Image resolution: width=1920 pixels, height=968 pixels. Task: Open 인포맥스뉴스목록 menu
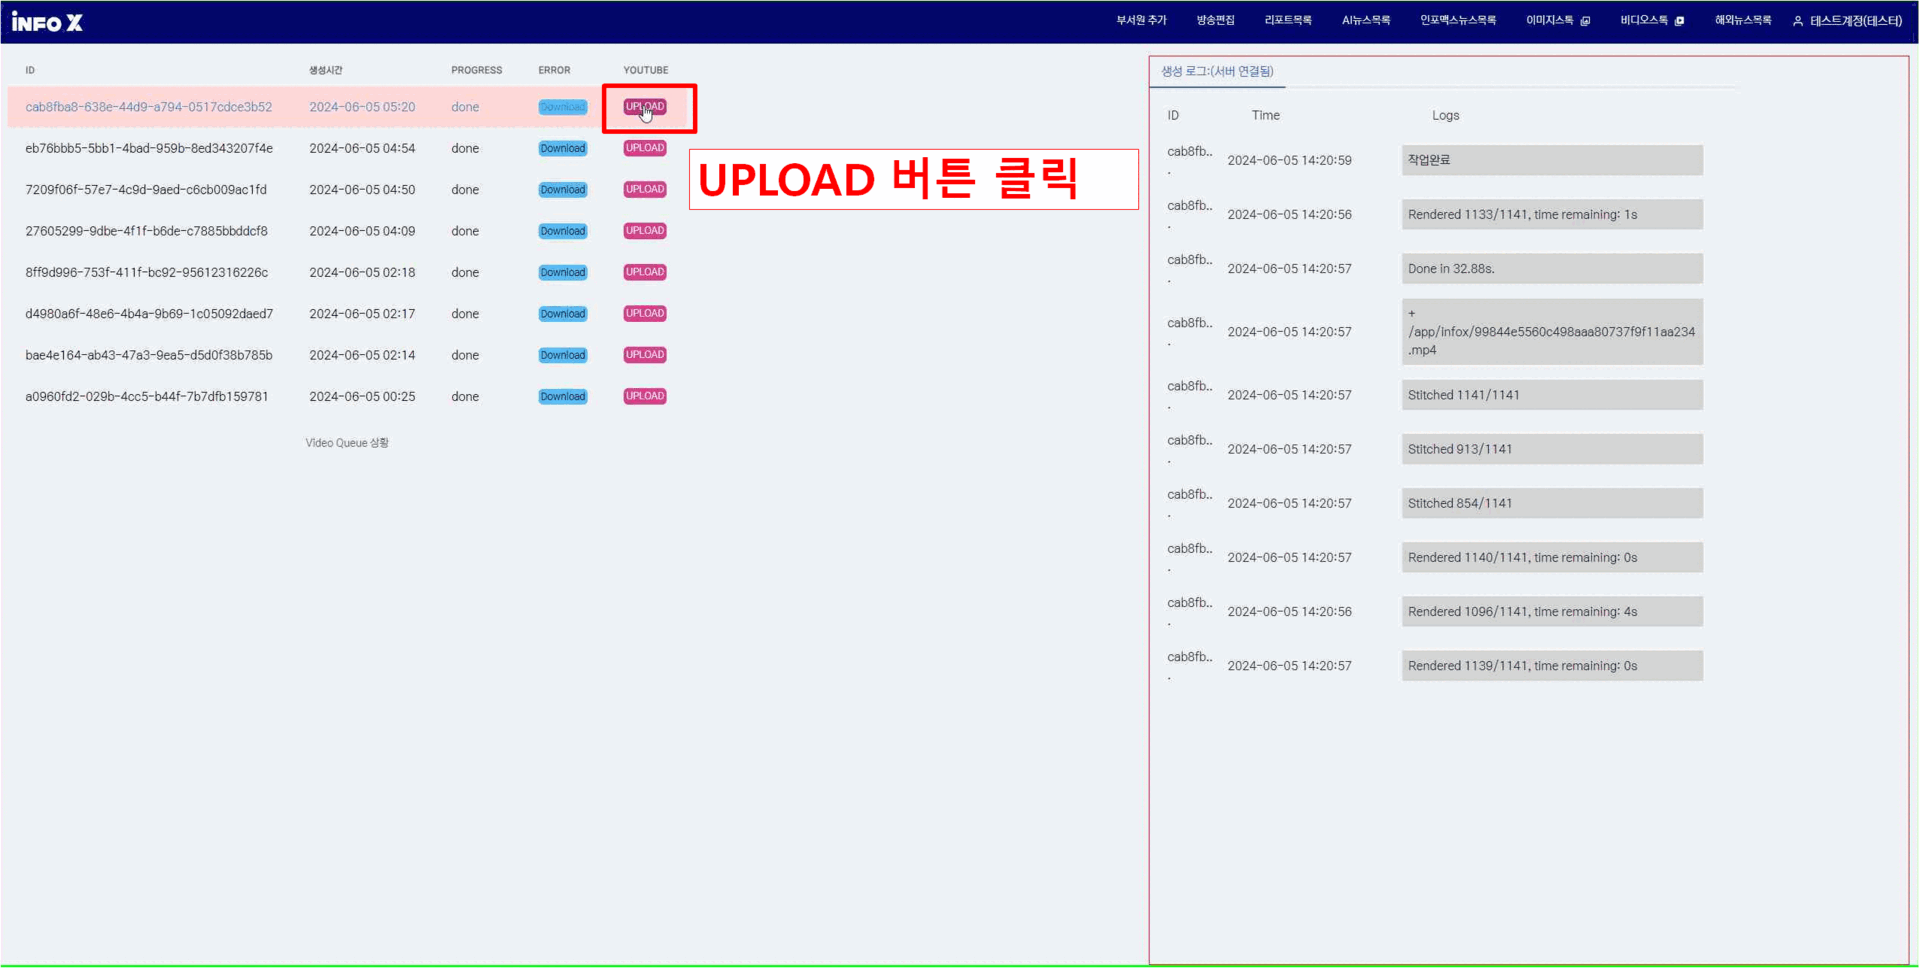pos(1458,20)
